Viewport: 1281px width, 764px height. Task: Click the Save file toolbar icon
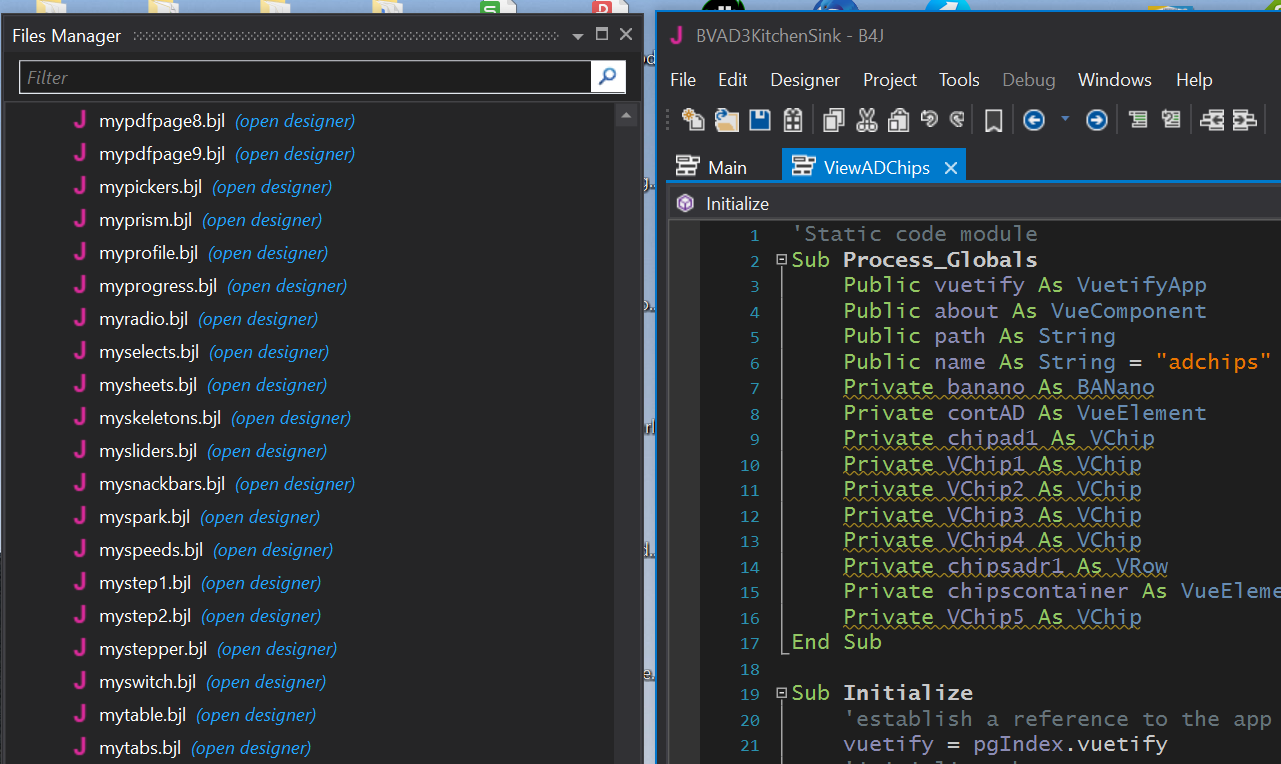click(x=760, y=120)
